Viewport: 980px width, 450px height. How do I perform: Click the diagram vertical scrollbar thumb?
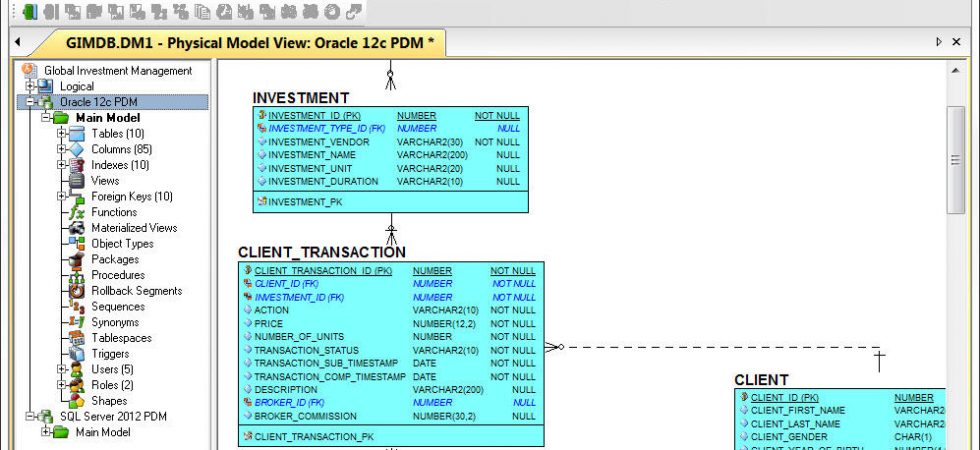tap(955, 159)
